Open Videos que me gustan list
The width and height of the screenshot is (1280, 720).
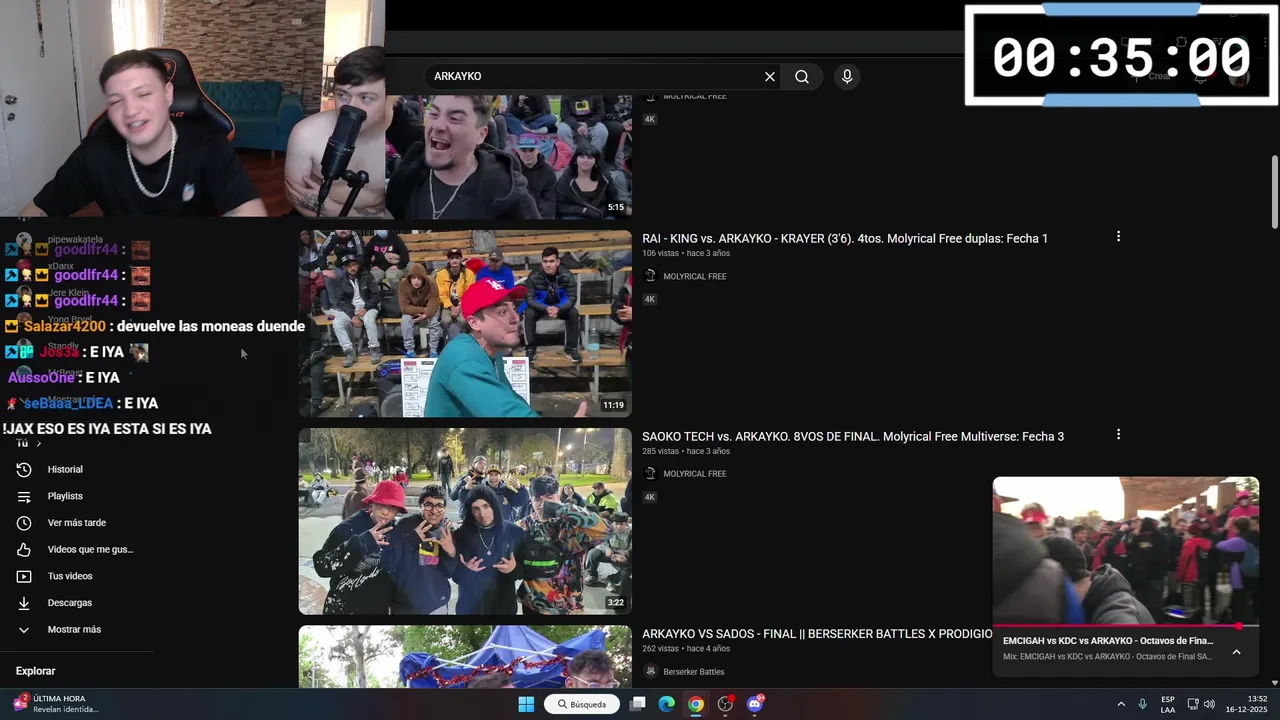[x=90, y=549]
